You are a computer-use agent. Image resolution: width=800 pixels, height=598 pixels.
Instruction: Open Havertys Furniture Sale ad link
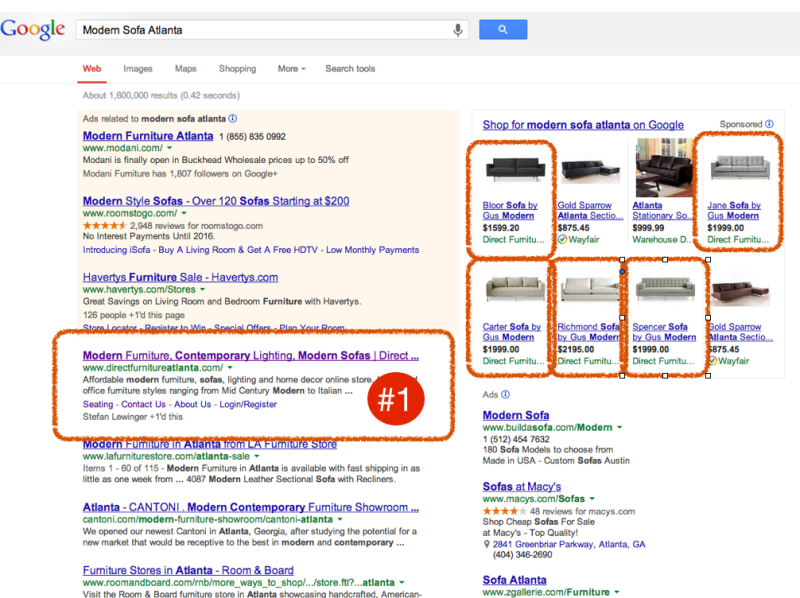(180, 277)
